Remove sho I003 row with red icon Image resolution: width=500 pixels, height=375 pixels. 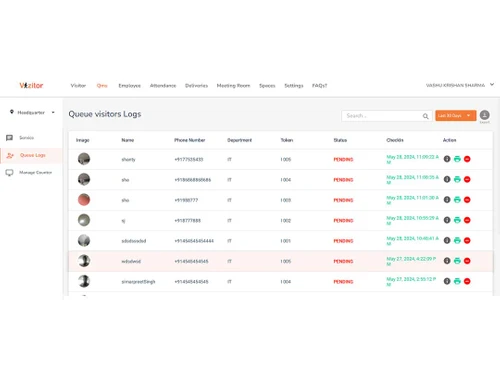coord(467,200)
